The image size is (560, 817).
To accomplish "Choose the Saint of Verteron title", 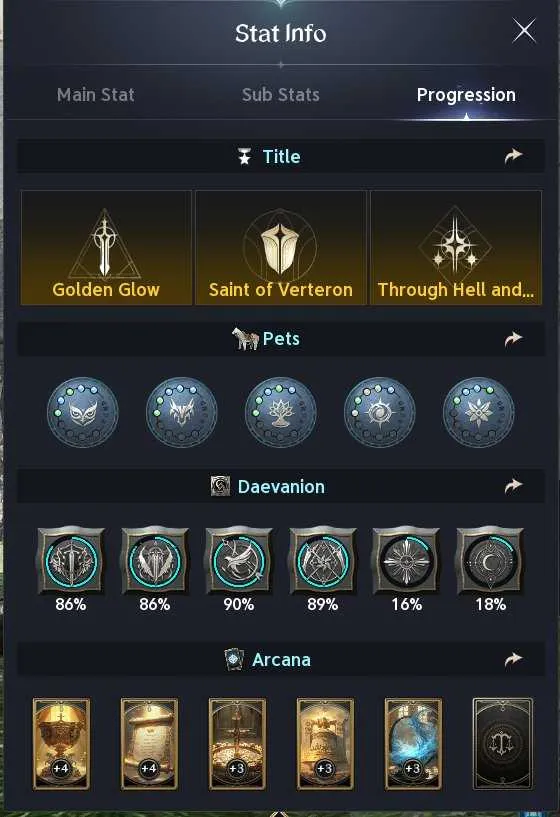I will coord(281,247).
